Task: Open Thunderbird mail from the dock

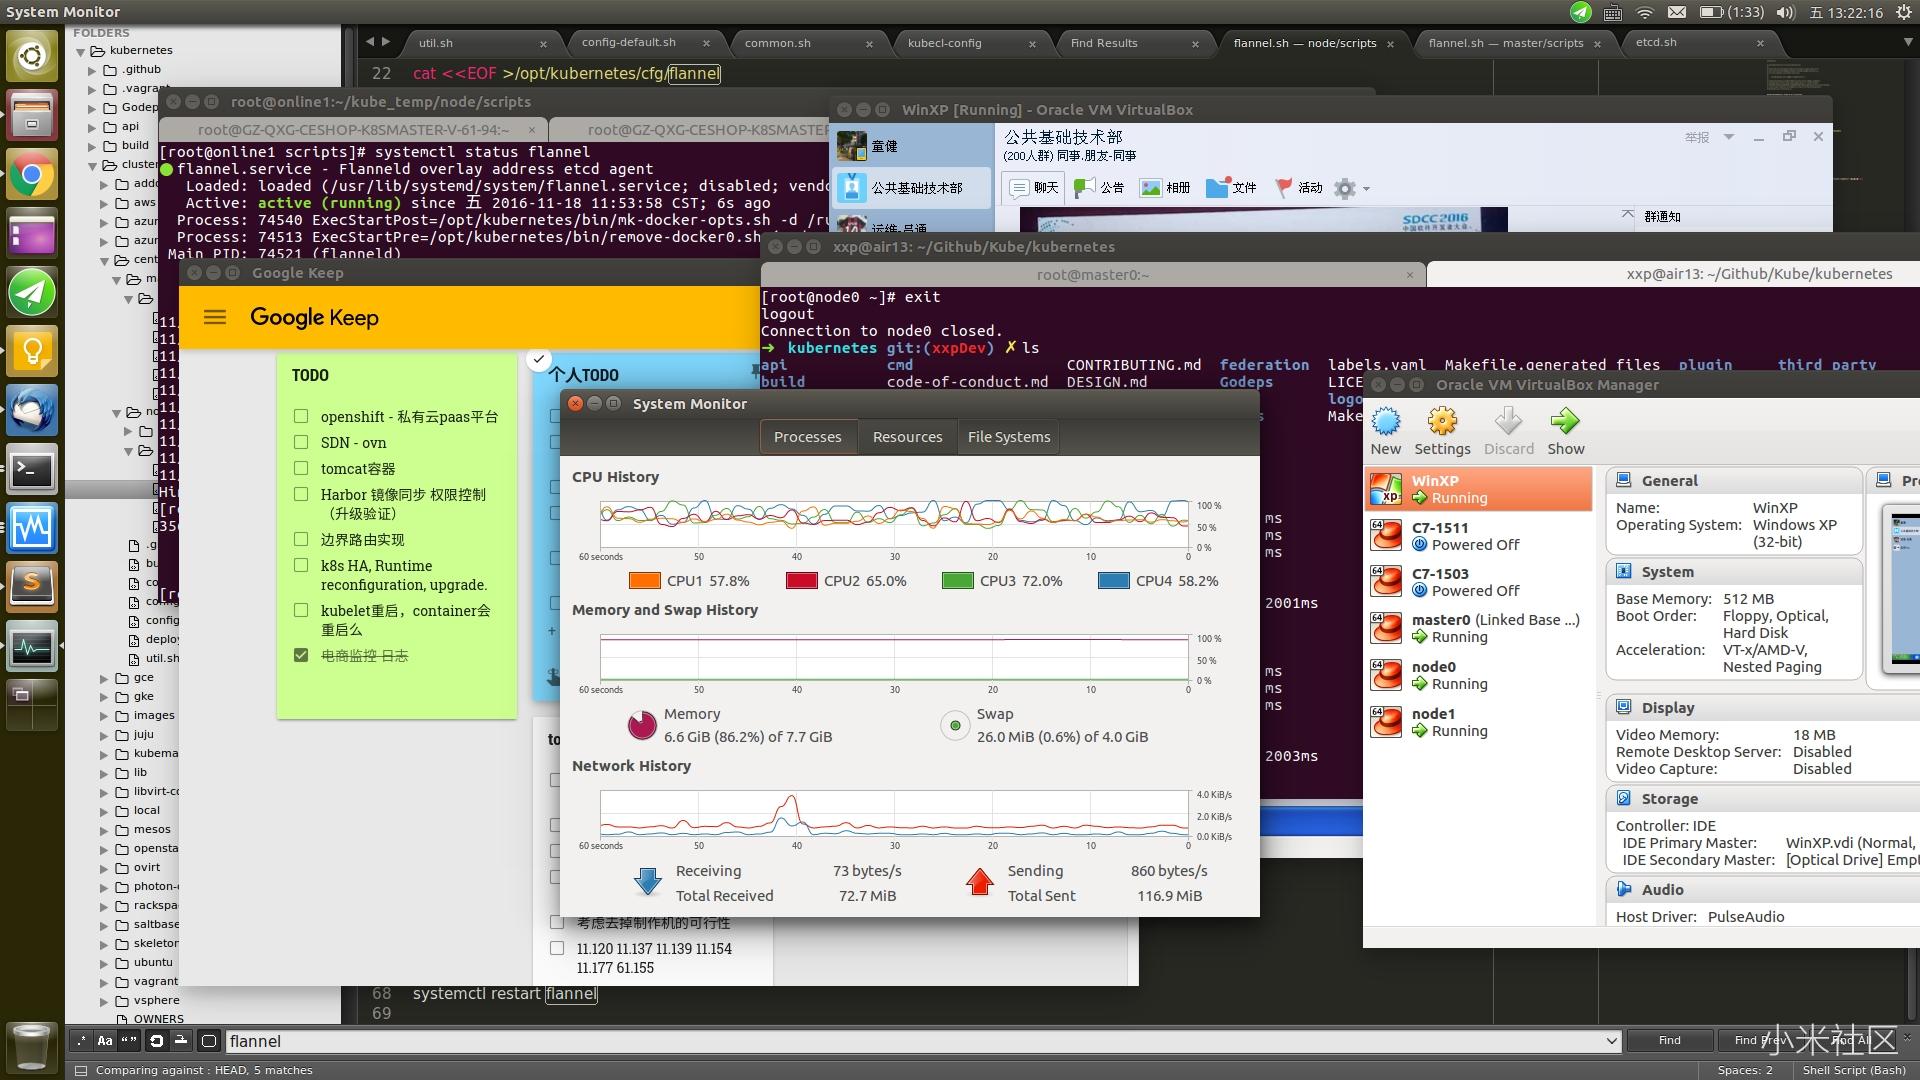Action: (x=32, y=411)
